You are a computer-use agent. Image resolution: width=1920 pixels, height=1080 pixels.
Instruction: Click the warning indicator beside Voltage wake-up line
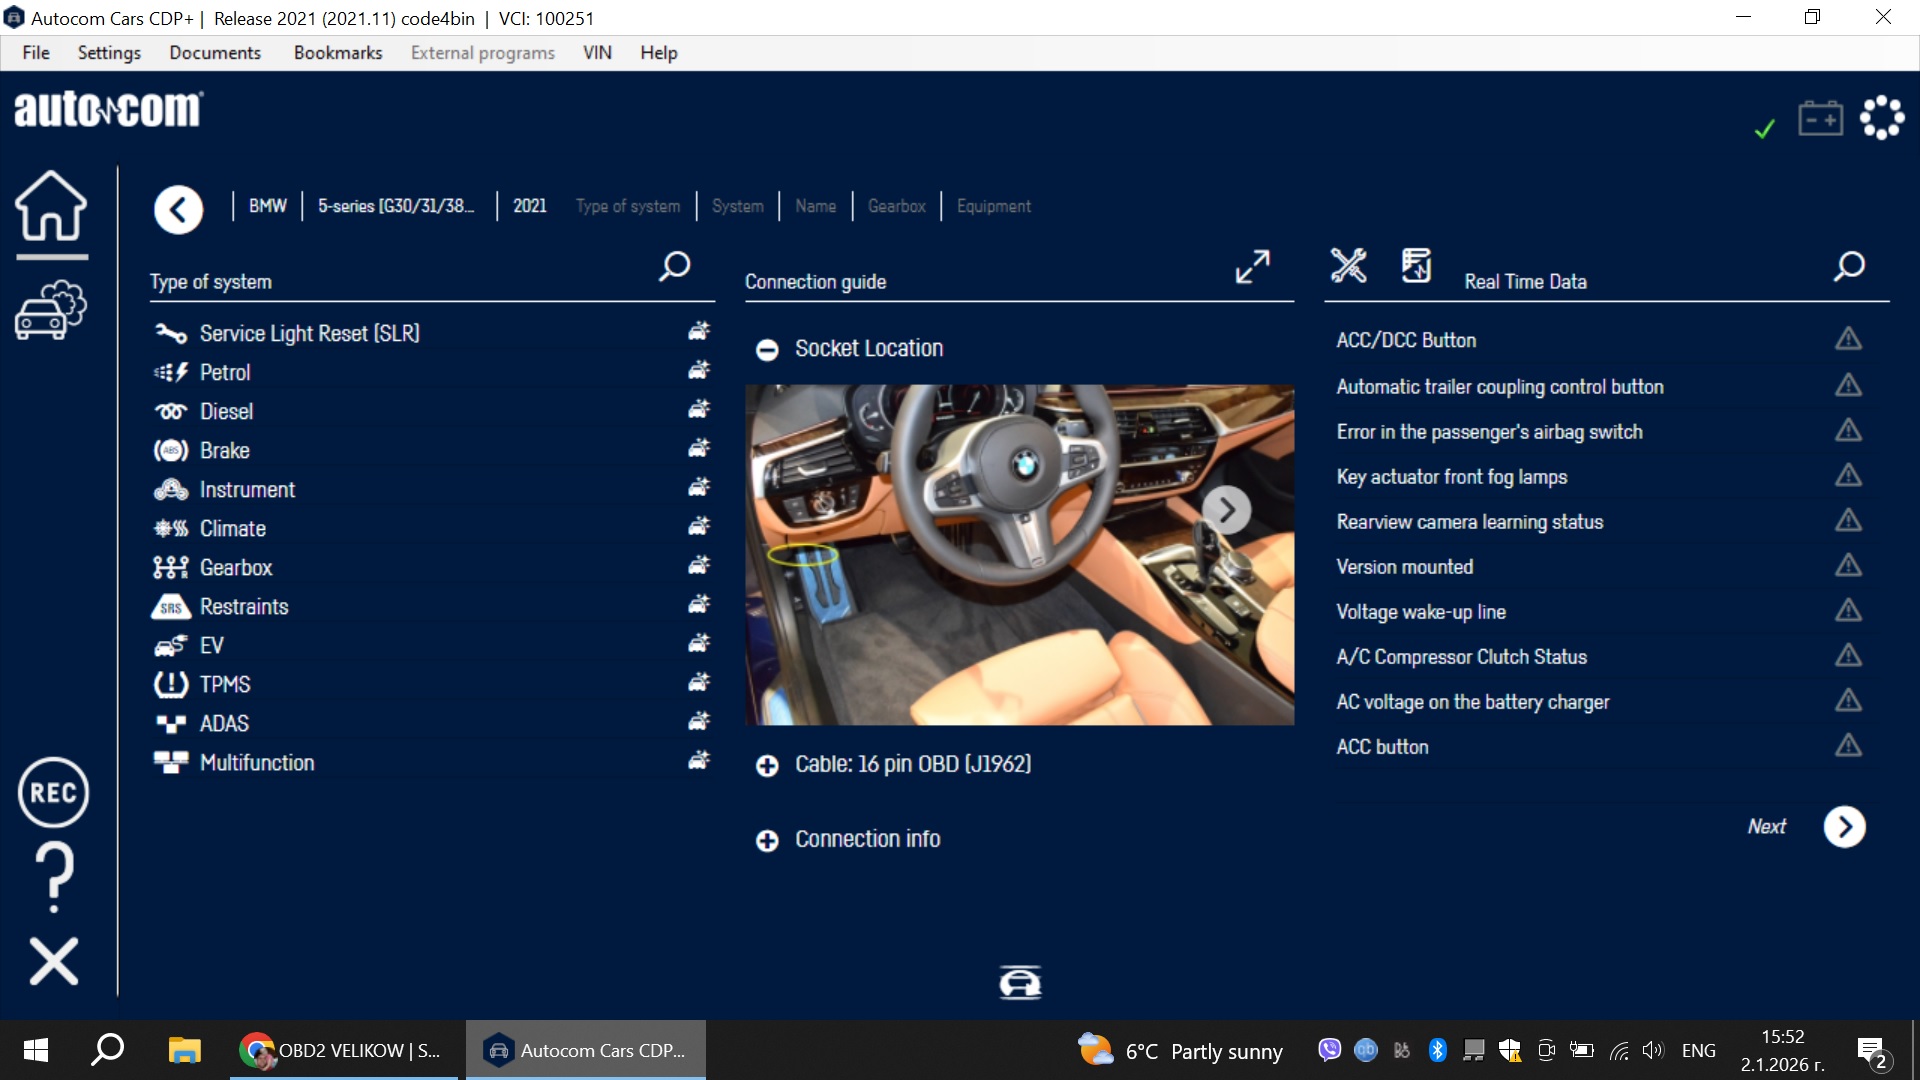click(x=1848, y=611)
